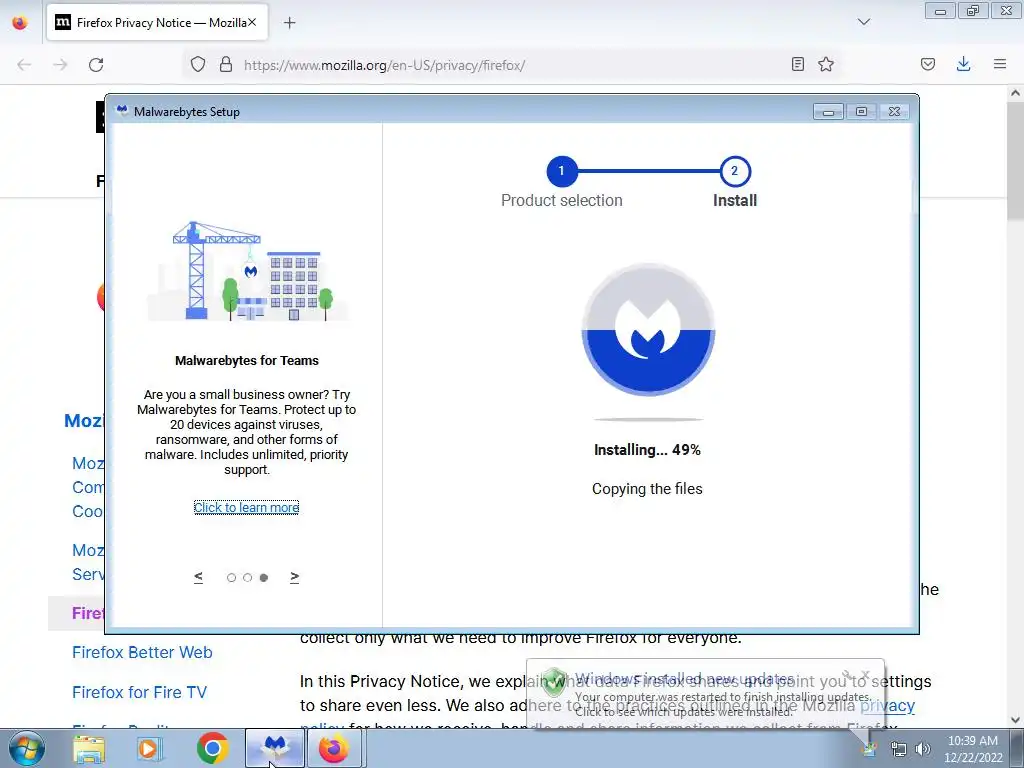
Task: Show next promo slide with right arrow
Action: click(295, 577)
